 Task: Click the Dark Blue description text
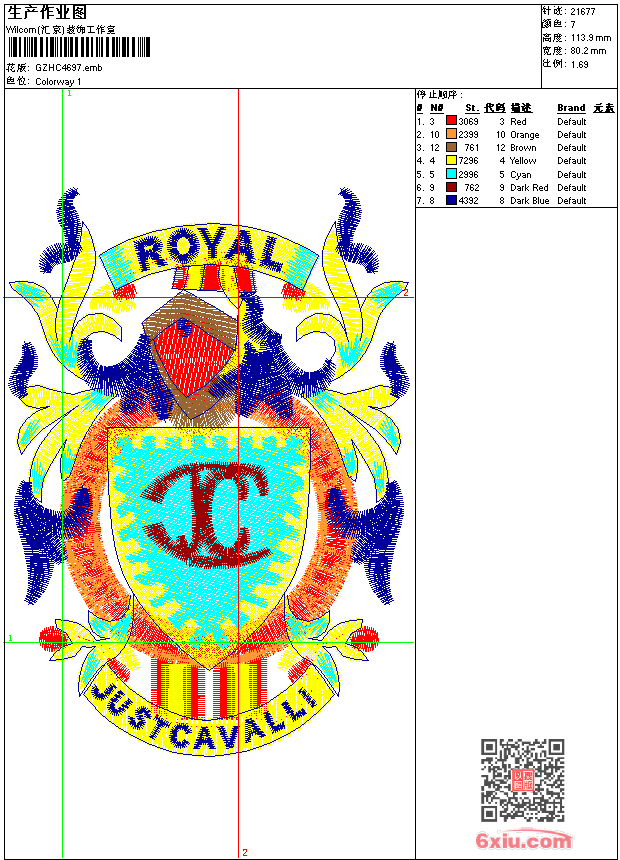pyautogui.click(x=529, y=201)
